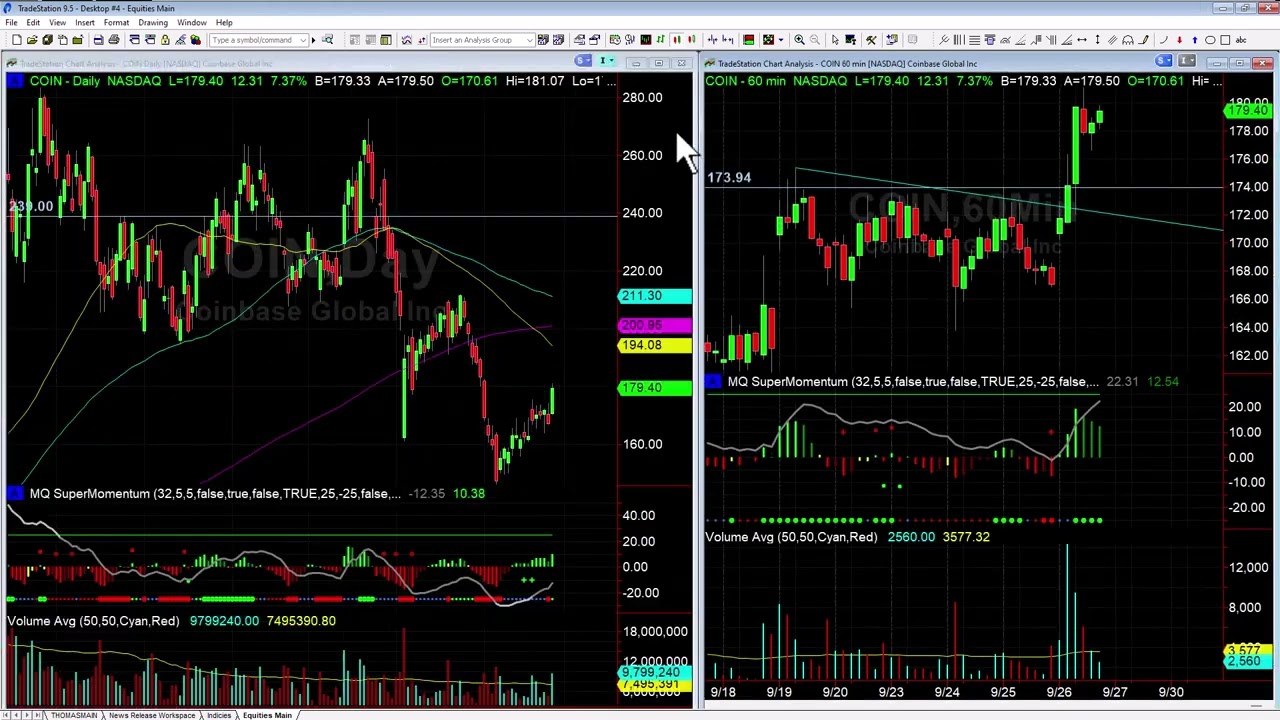Open the chart style dropdown arrow
The width and height of the screenshot is (1280, 720).
pyautogui.click(x=779, y=40)
